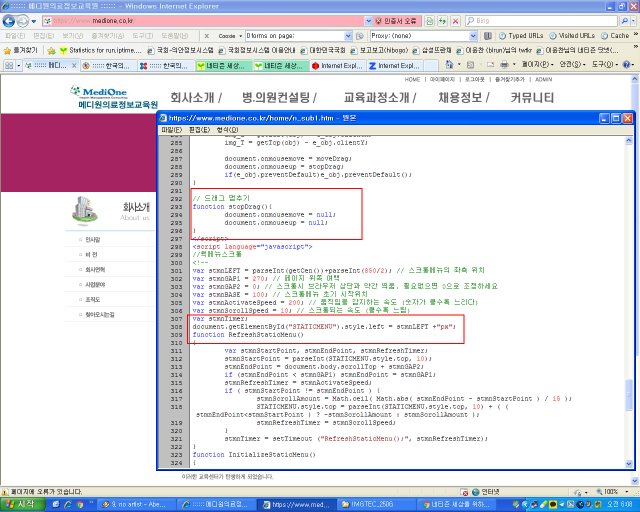Screen dimensions: 640x512
Task: Open the 페이지(P) command bar menu
Action: coord(538,65)
